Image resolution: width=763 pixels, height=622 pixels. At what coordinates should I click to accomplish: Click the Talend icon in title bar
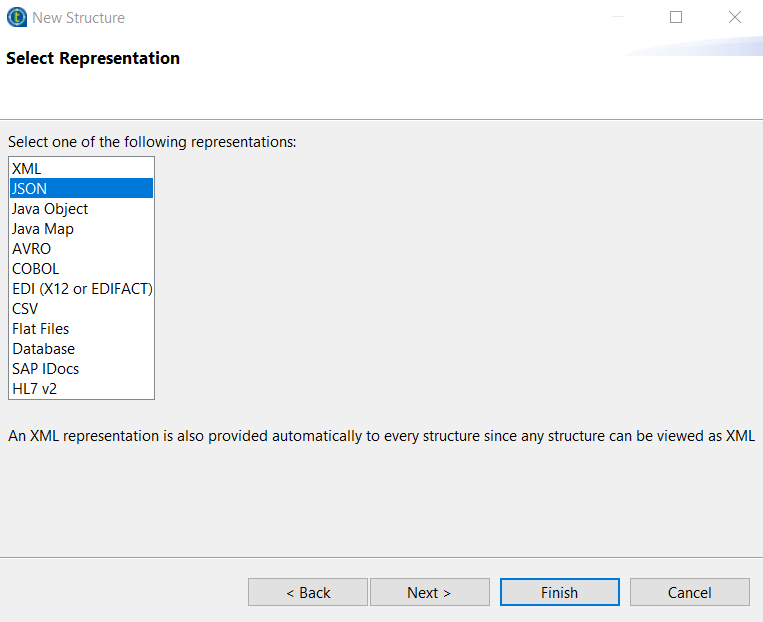pyautogui.click(x=16, y=17)
